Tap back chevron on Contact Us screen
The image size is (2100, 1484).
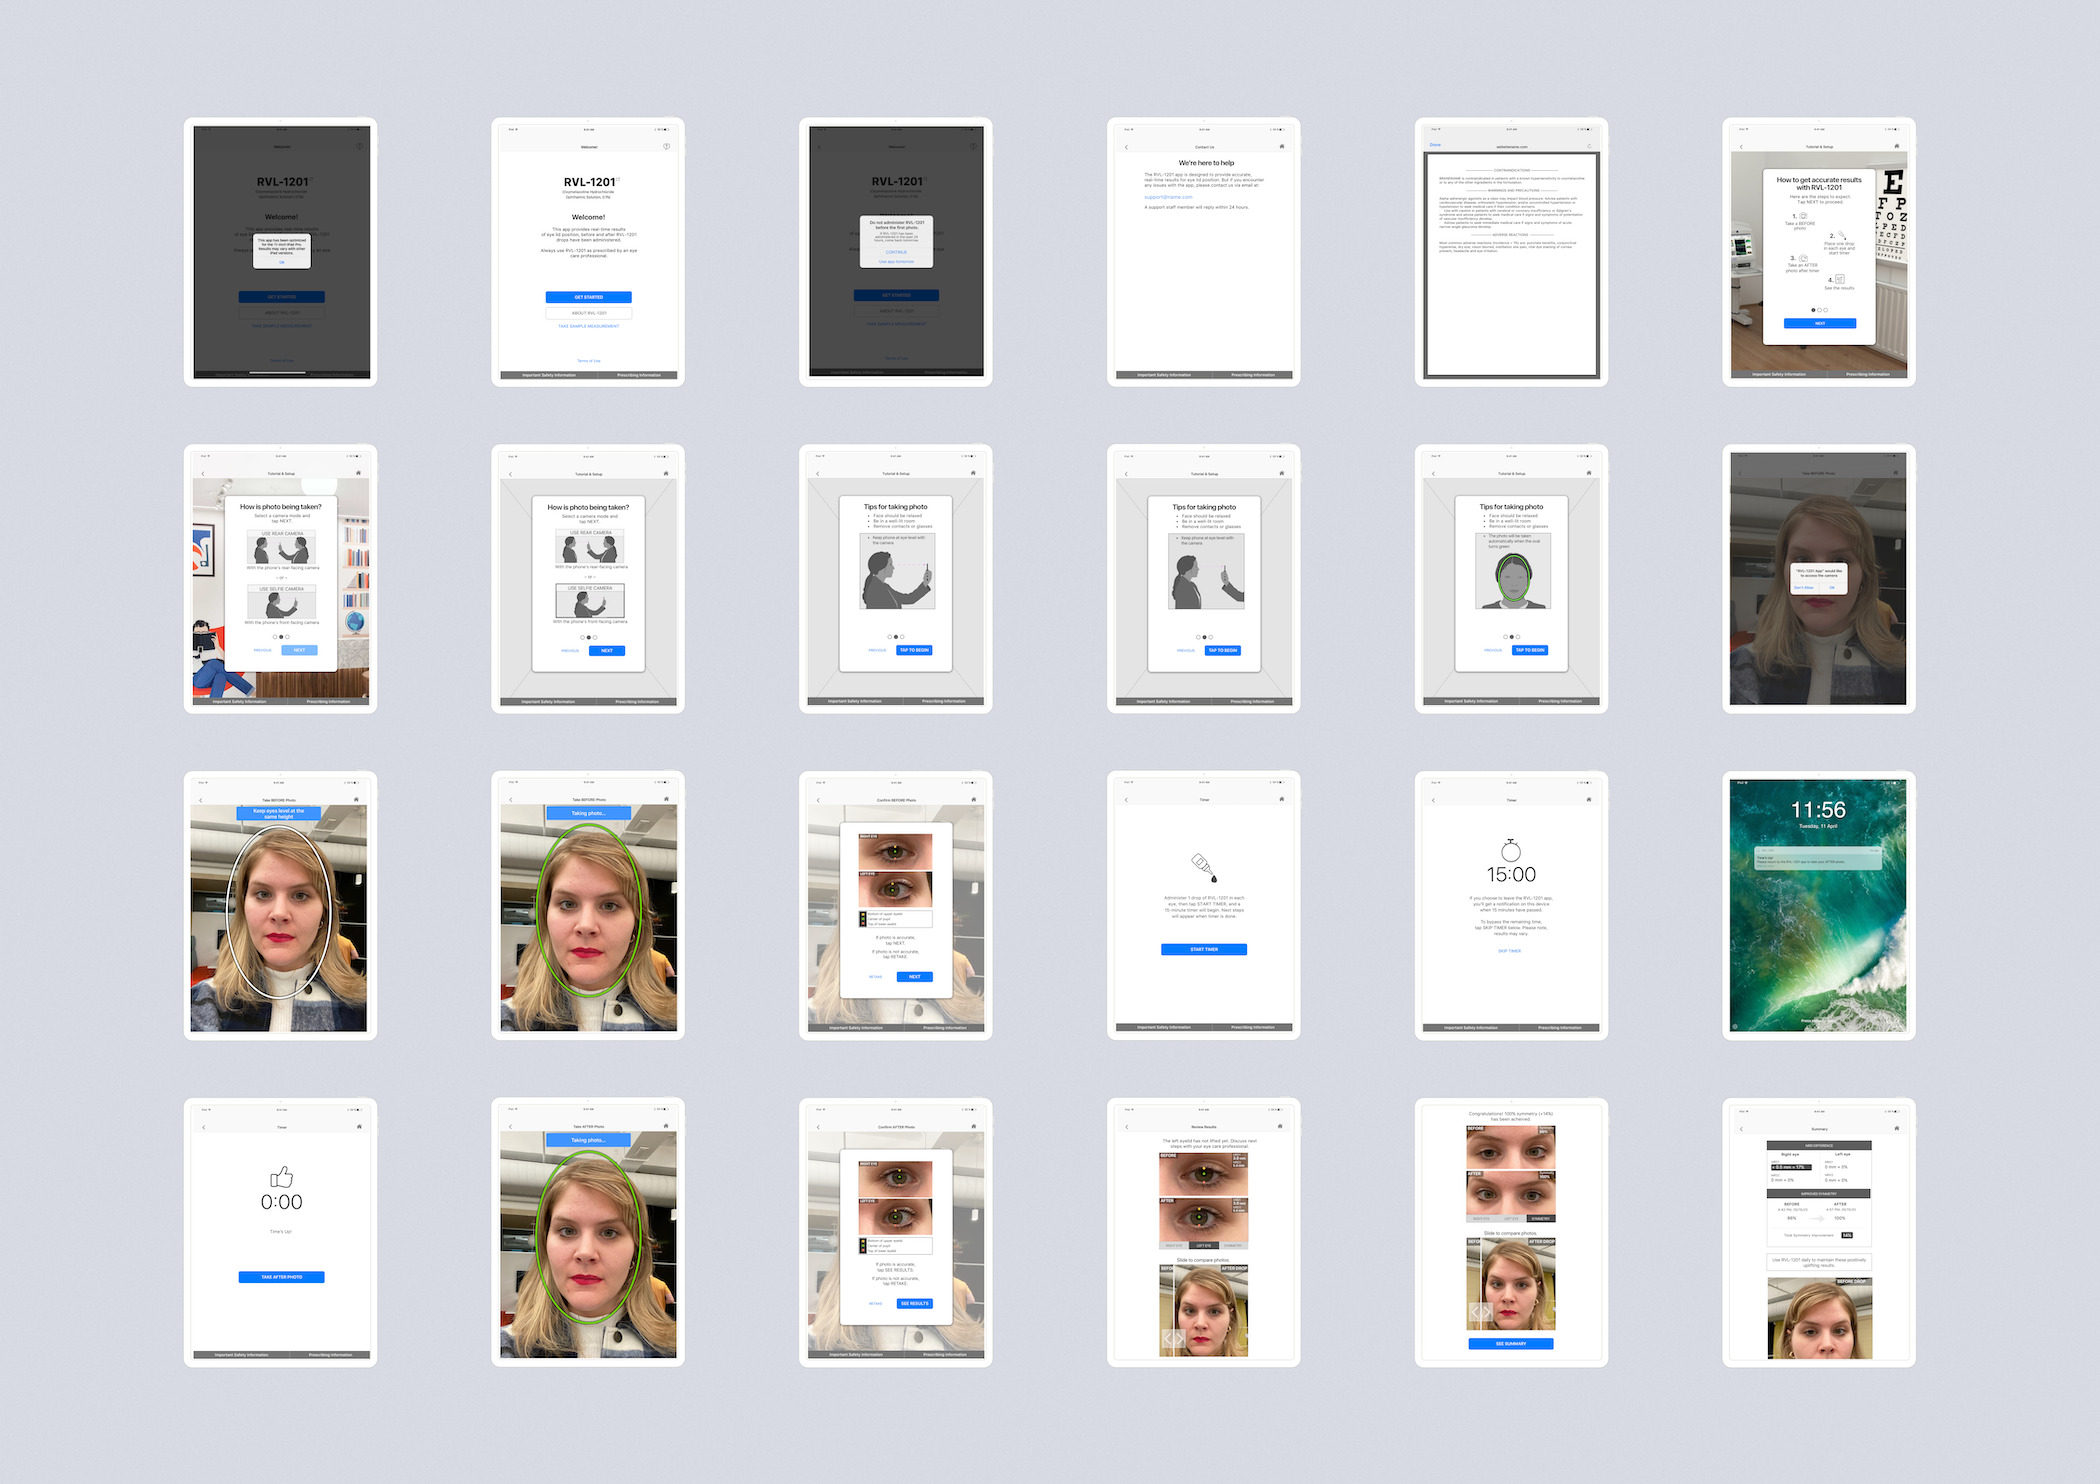coord(1127,147)
